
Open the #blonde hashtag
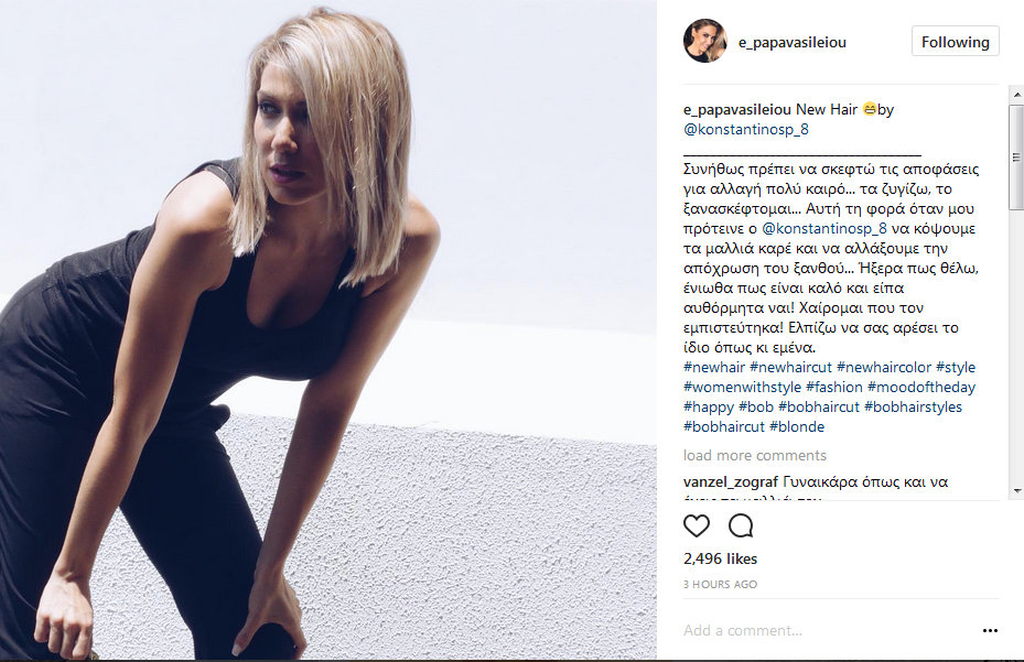797,427
